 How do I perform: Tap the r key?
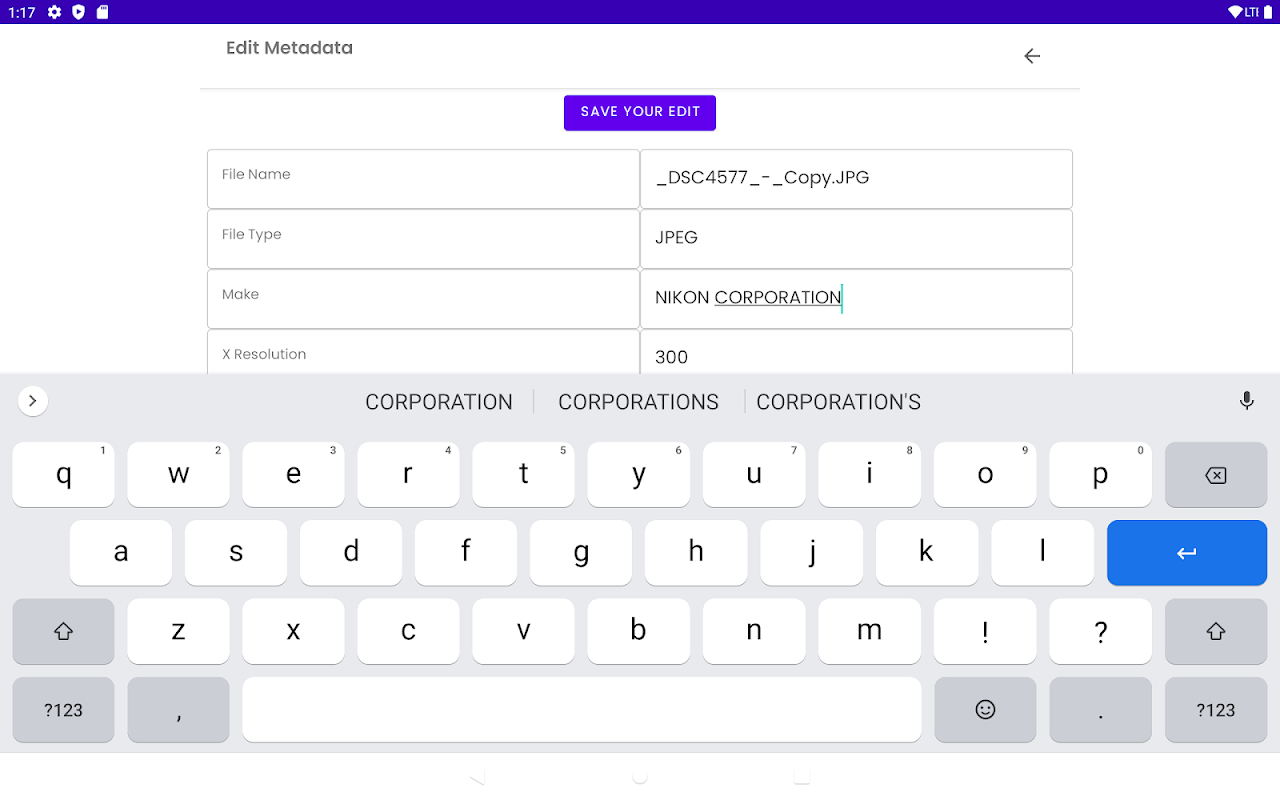point(408,475)
